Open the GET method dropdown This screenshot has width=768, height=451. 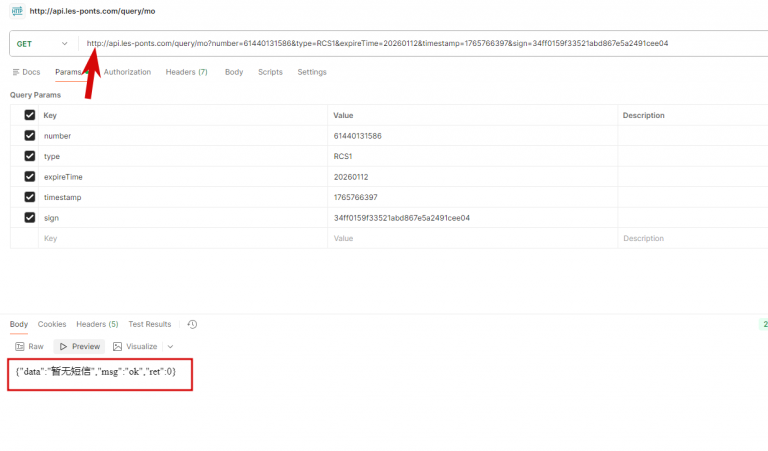pos(43,44)
